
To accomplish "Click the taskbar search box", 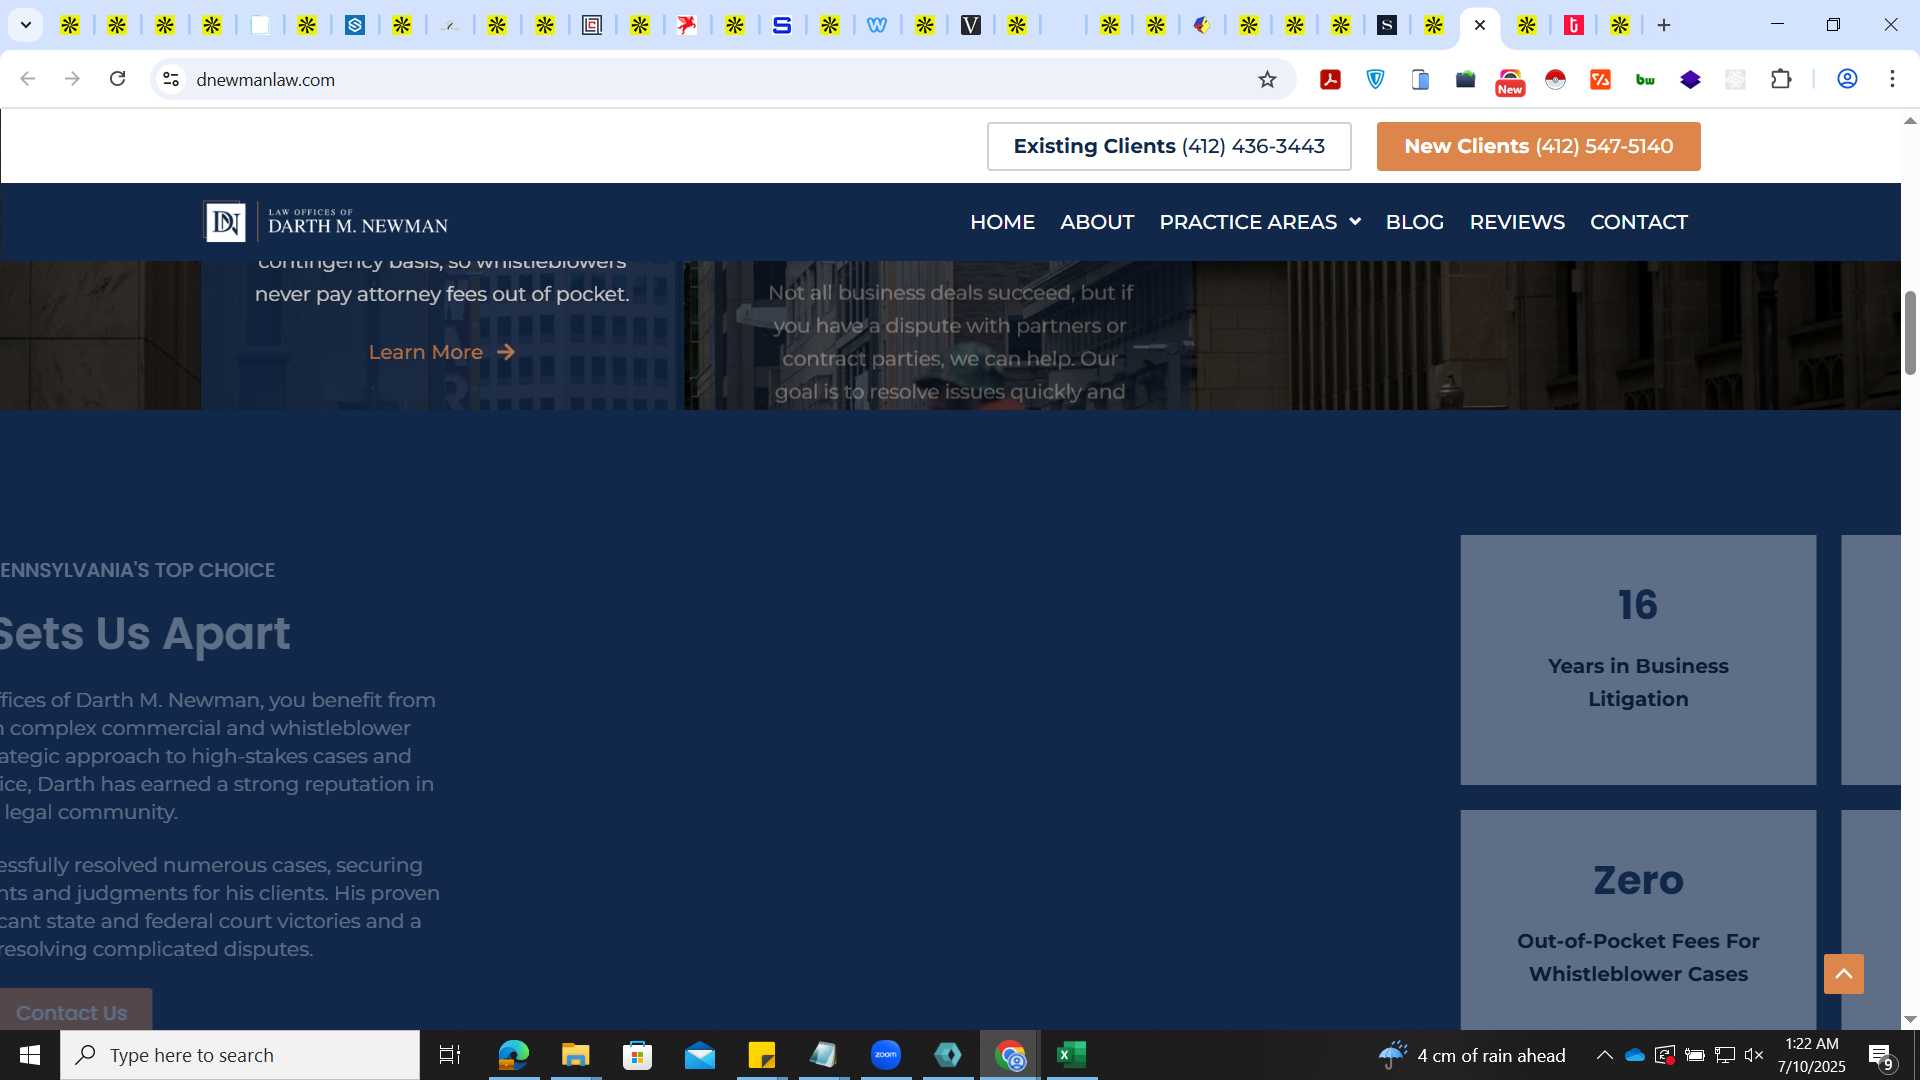I will (x=240, y=1055).
